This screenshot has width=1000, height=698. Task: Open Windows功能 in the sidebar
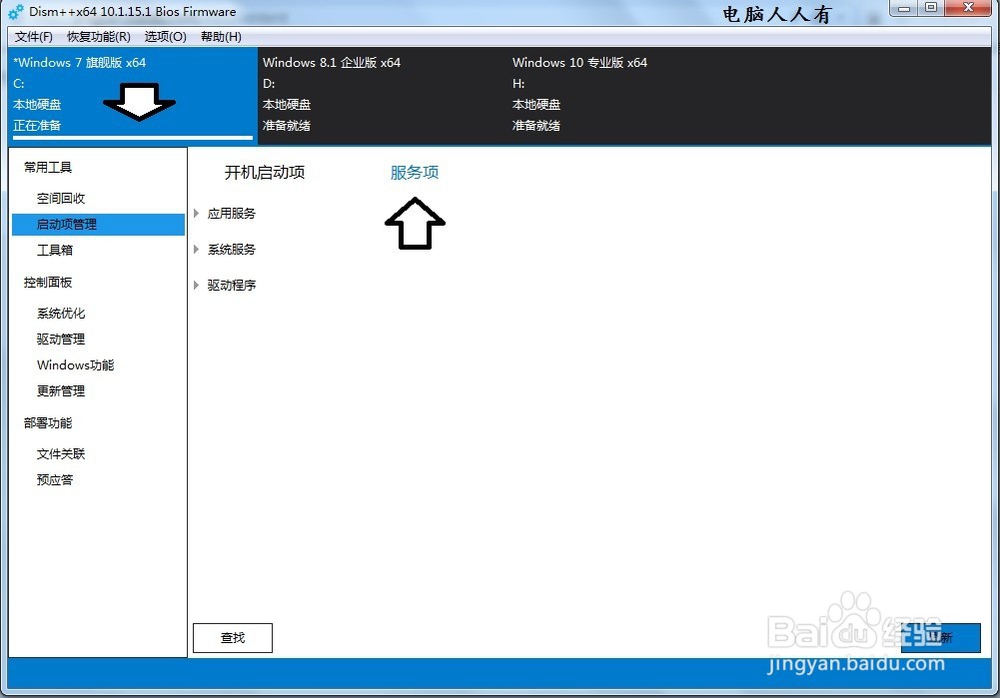pos(75,365)
